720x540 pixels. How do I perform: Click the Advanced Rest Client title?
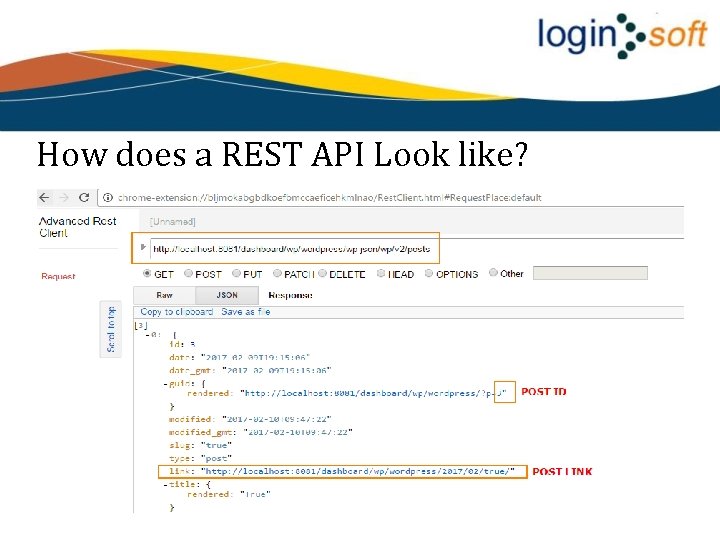(78, 227)
